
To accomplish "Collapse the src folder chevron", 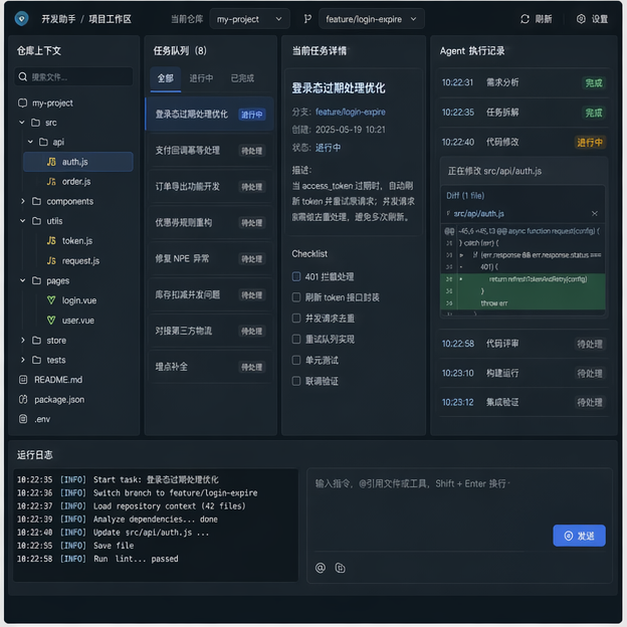I will [x=22, y=122].
